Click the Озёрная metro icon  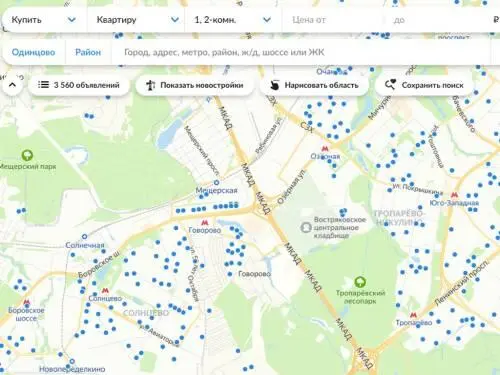point(325,148)
